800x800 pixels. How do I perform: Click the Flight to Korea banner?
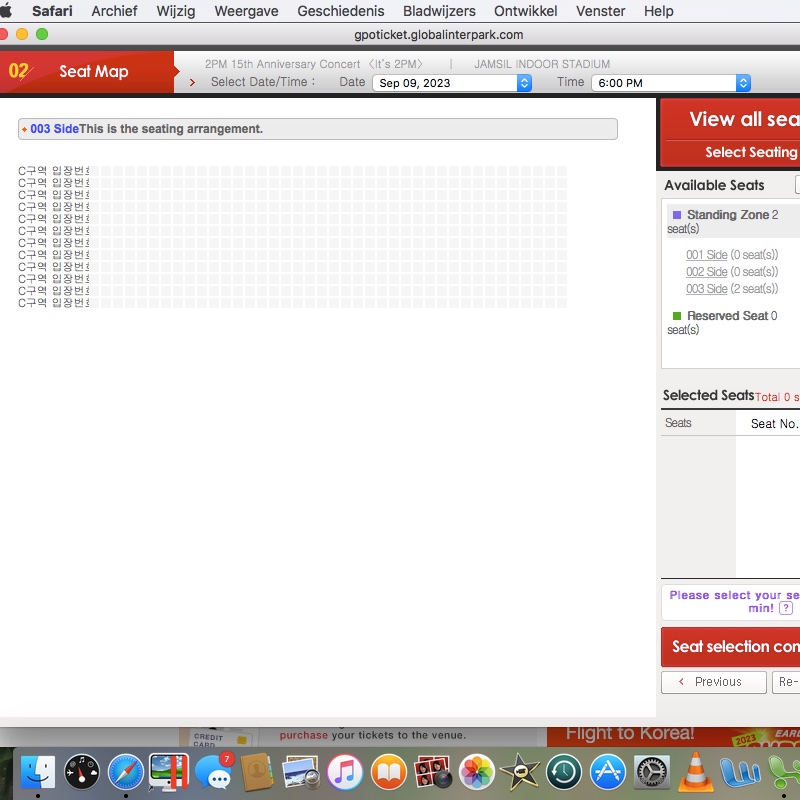click(x=673, y=736)
